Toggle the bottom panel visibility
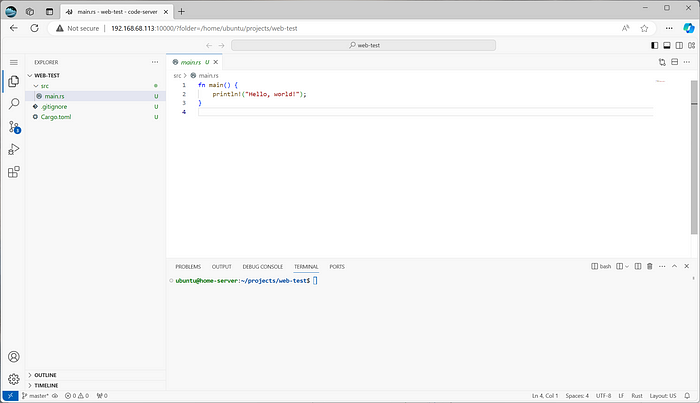 667,45
